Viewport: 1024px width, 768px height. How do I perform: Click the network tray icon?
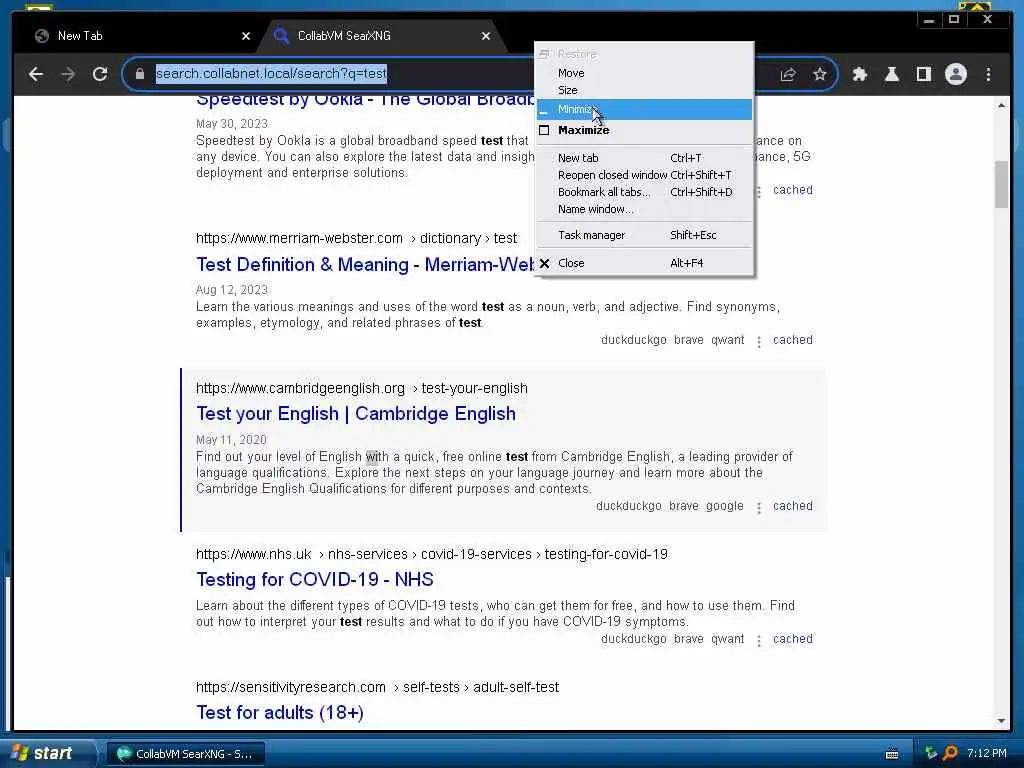[931, 754]
